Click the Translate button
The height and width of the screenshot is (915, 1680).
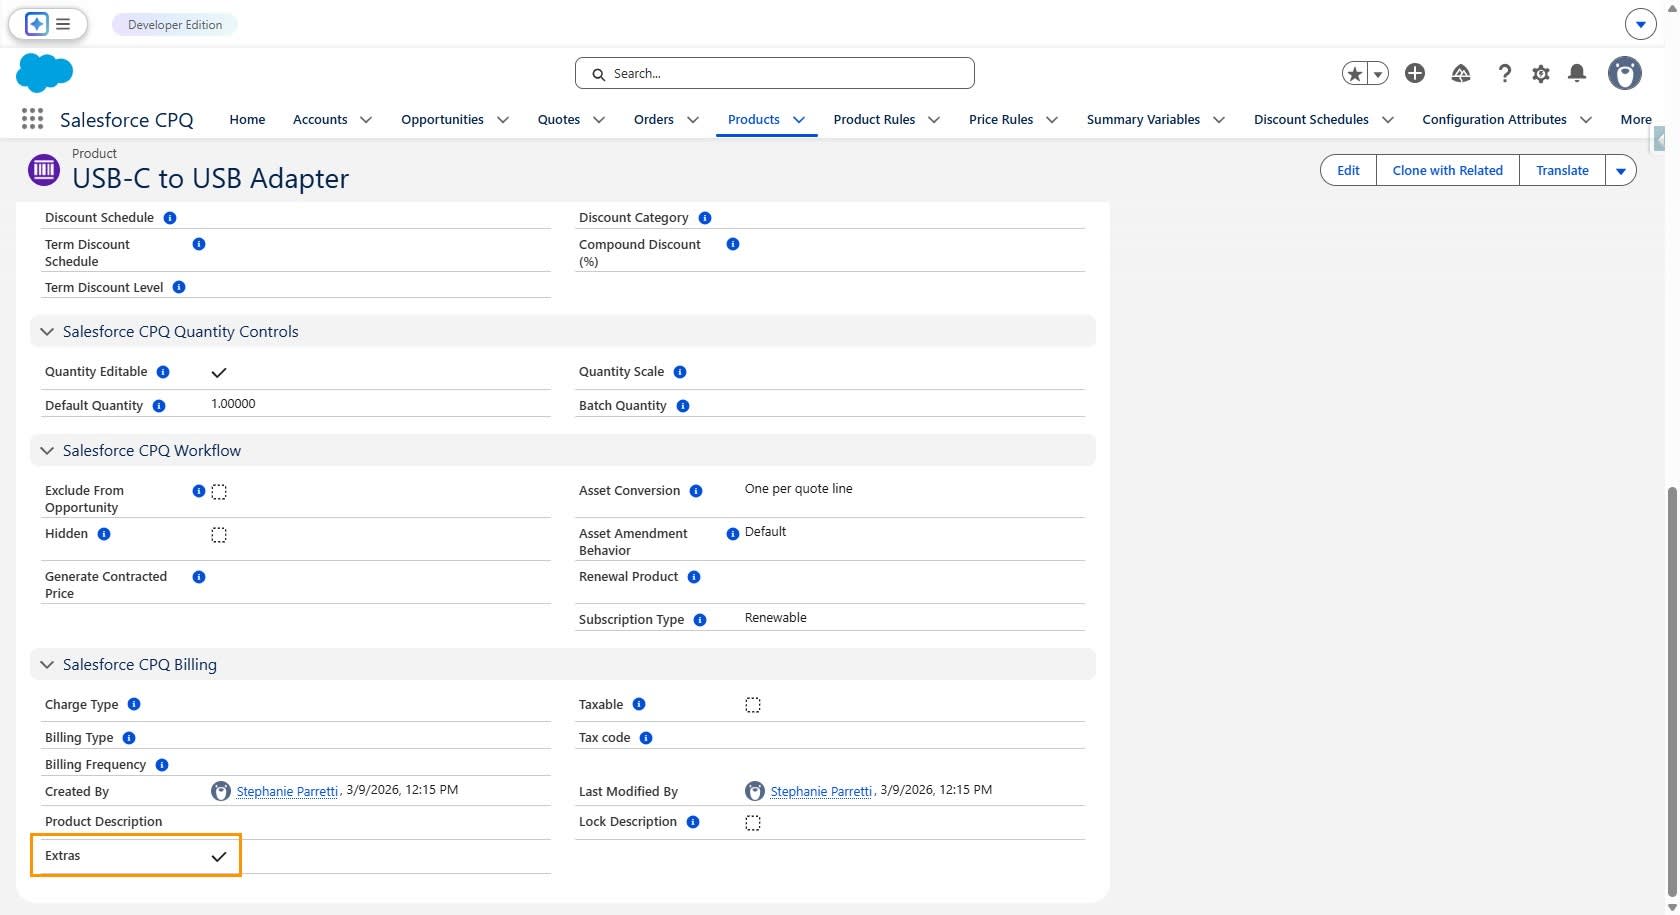tap(1562, 171)
